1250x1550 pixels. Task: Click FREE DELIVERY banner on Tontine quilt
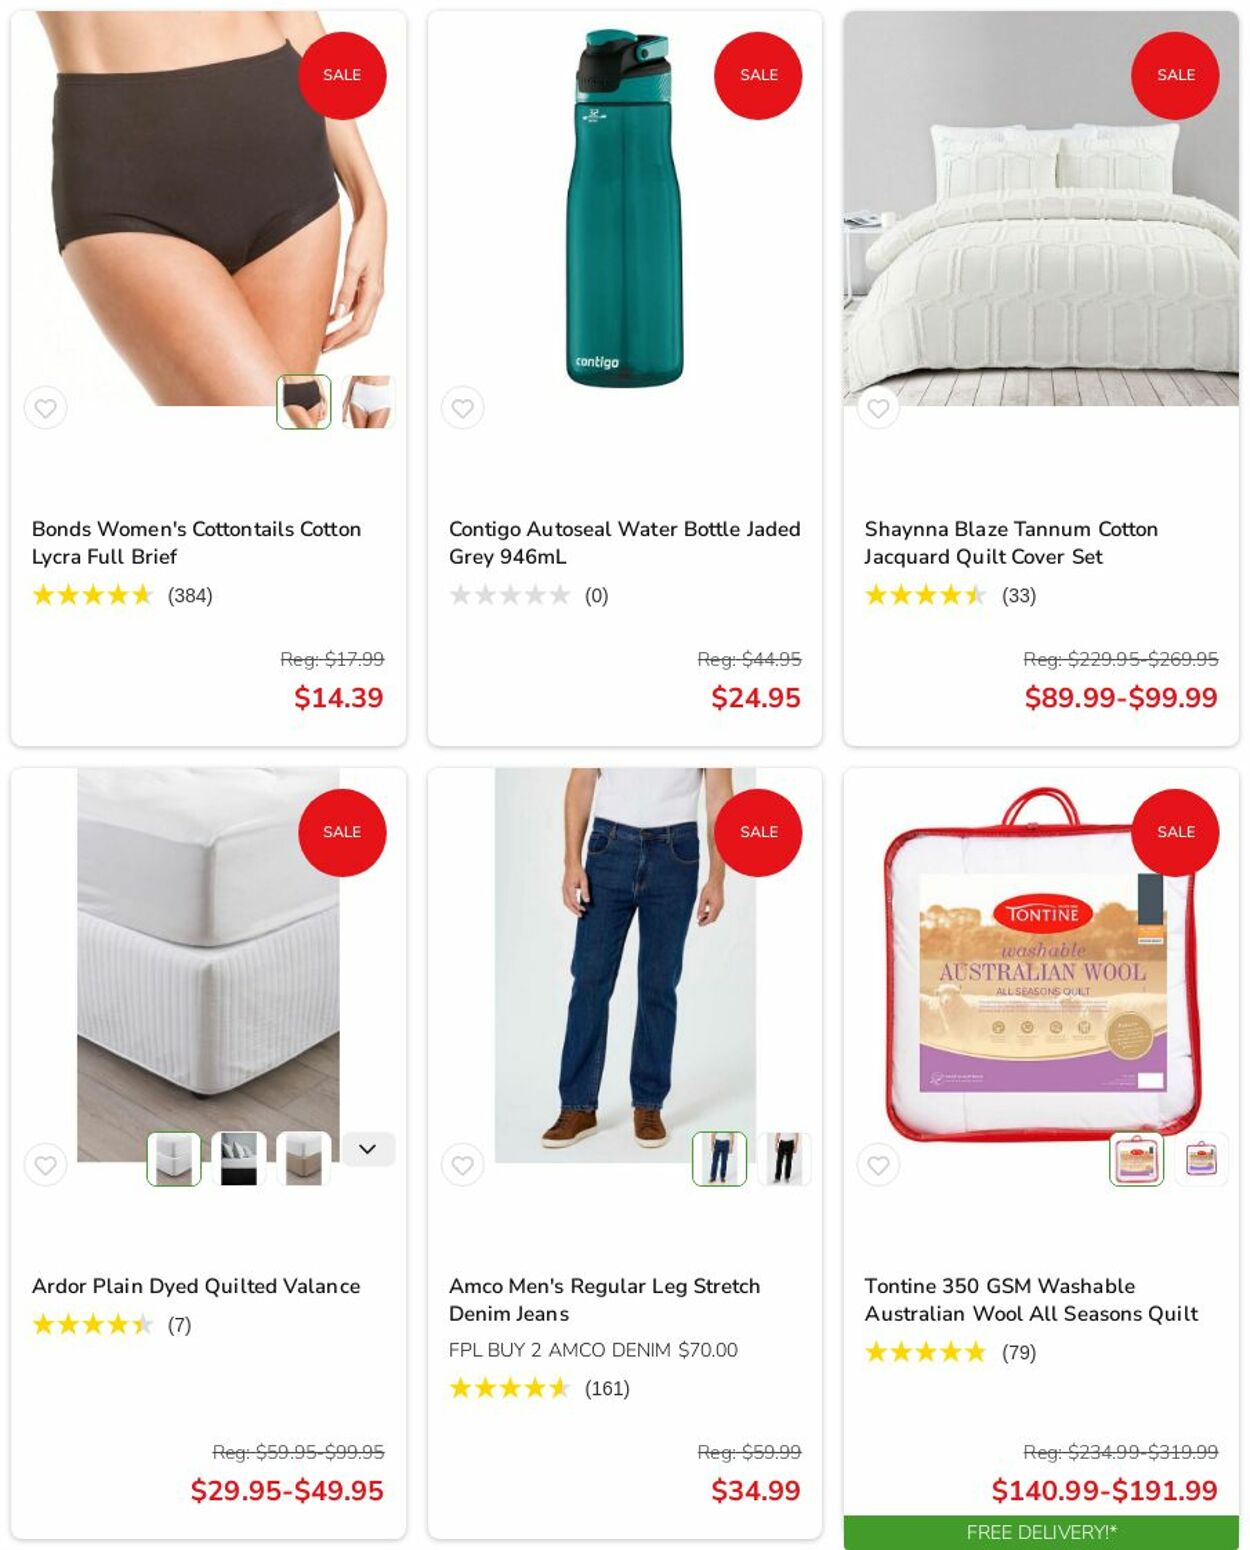tap(1041, 1532)
